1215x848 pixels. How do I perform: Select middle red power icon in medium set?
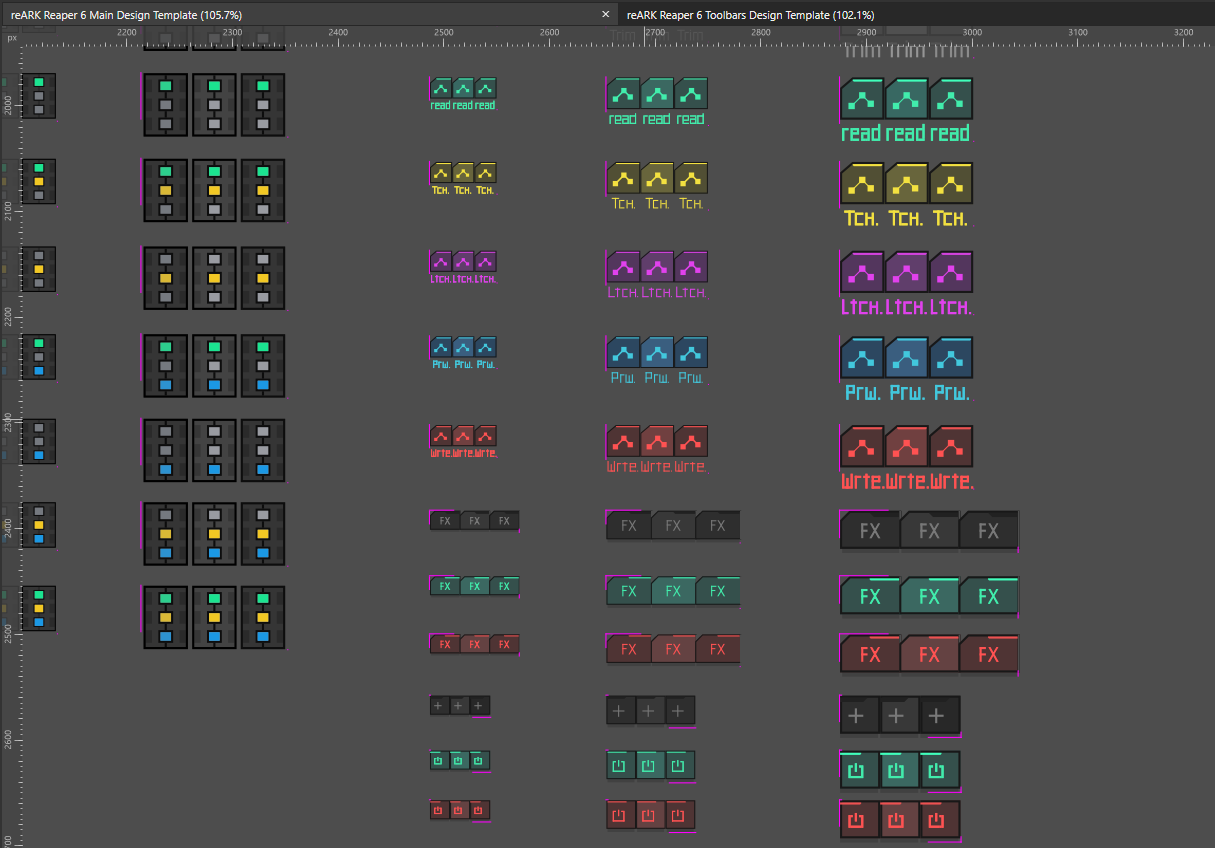(650, 816)
